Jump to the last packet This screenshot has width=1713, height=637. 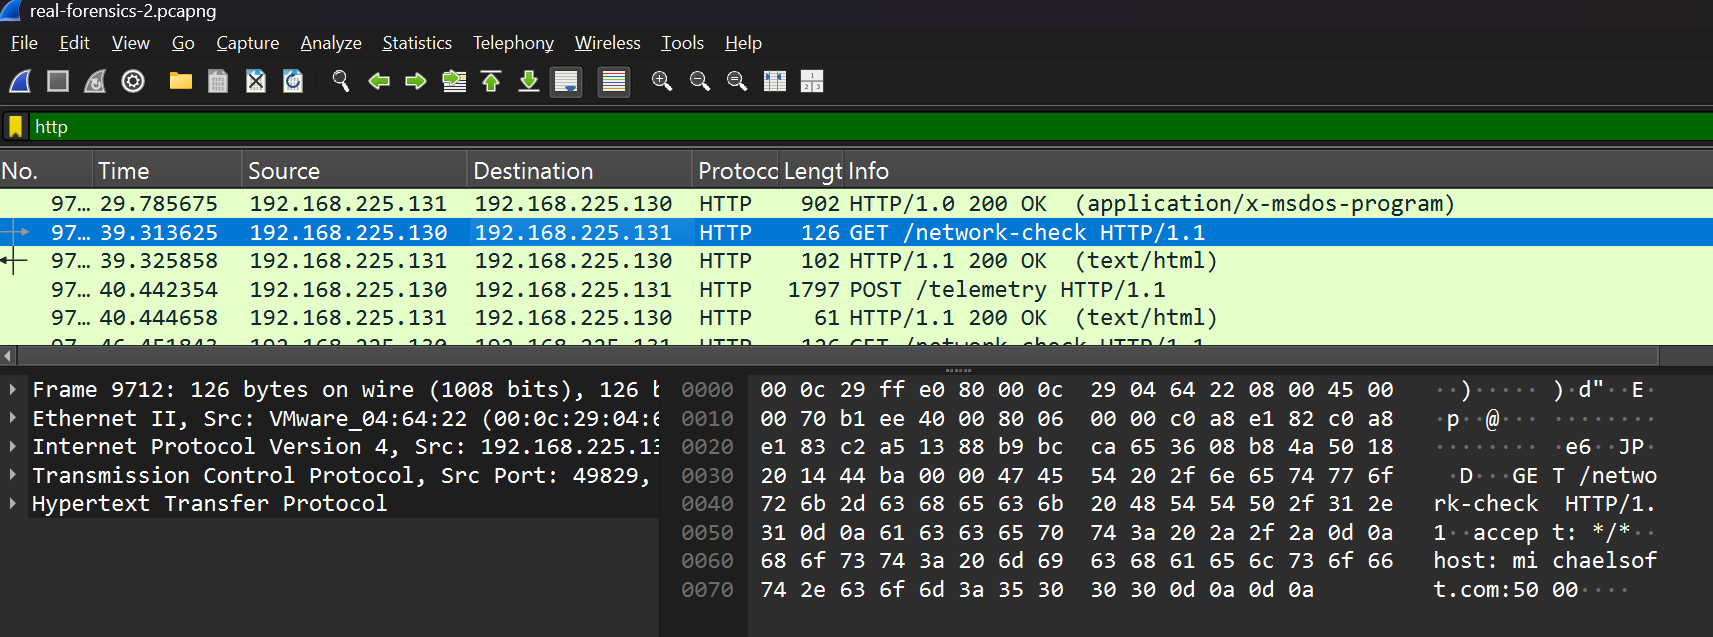tap(529, 81)
